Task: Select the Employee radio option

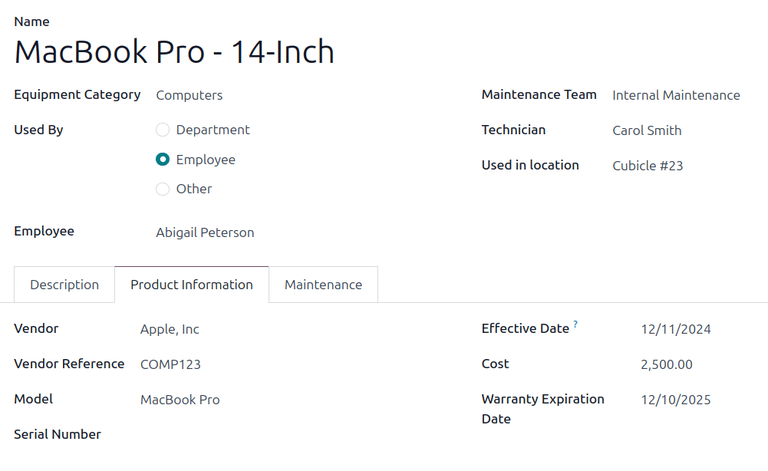Action: coord(163,160)
